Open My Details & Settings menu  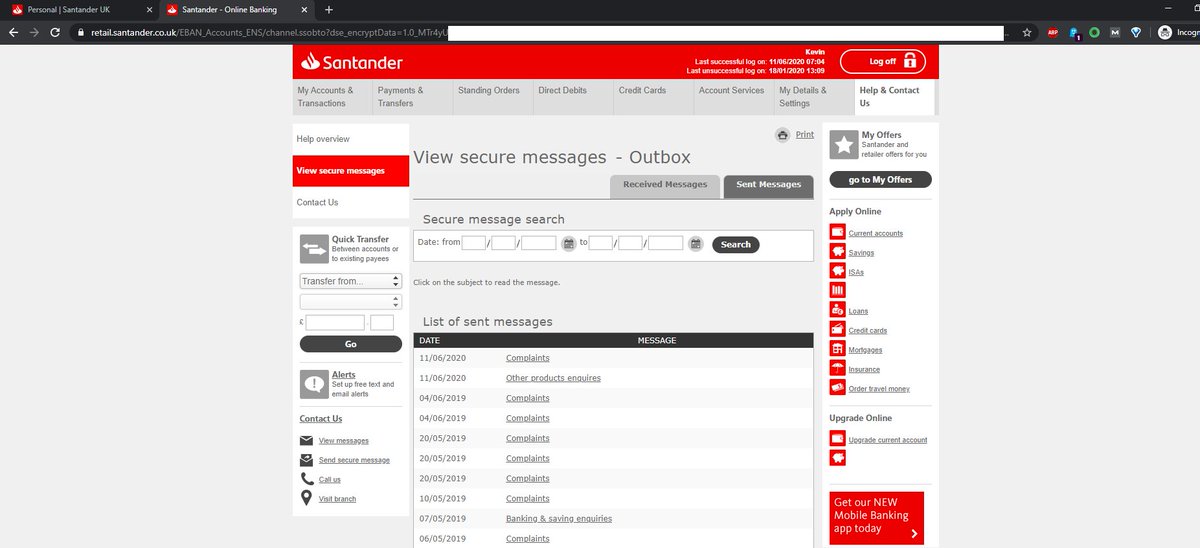pos(814,96)
